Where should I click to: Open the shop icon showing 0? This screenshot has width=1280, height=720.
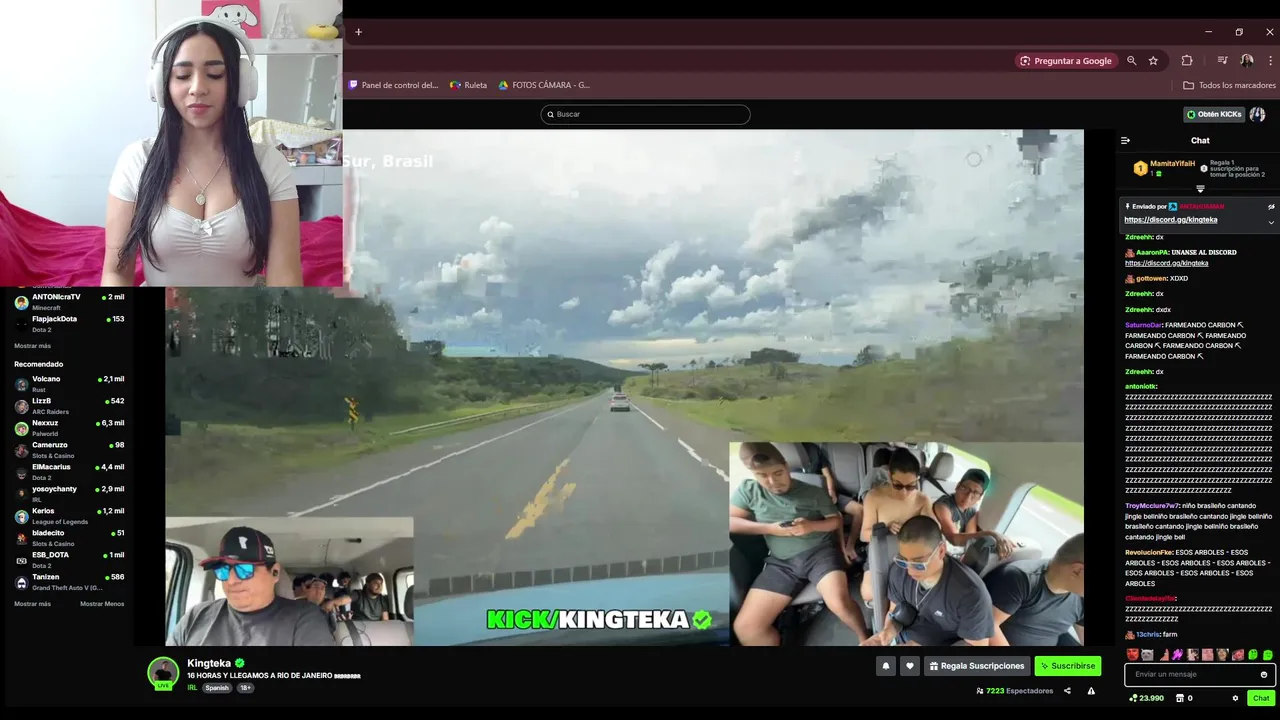click(1184, 698)
